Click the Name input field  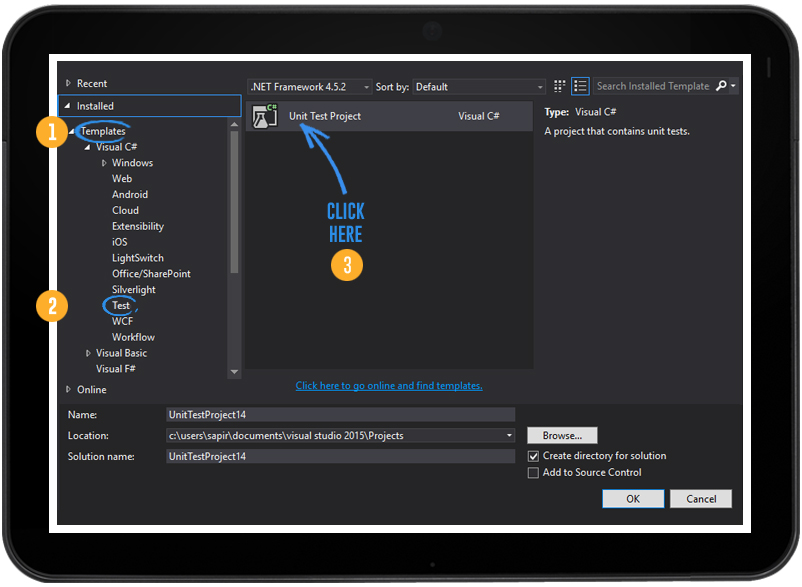340,415
